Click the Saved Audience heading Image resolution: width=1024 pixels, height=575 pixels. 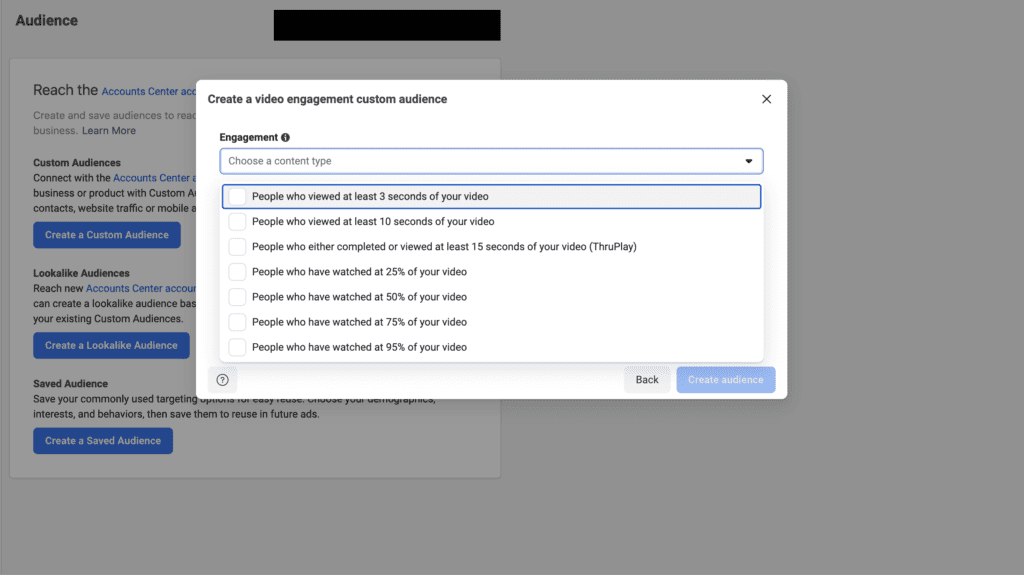tap(71, 384)
